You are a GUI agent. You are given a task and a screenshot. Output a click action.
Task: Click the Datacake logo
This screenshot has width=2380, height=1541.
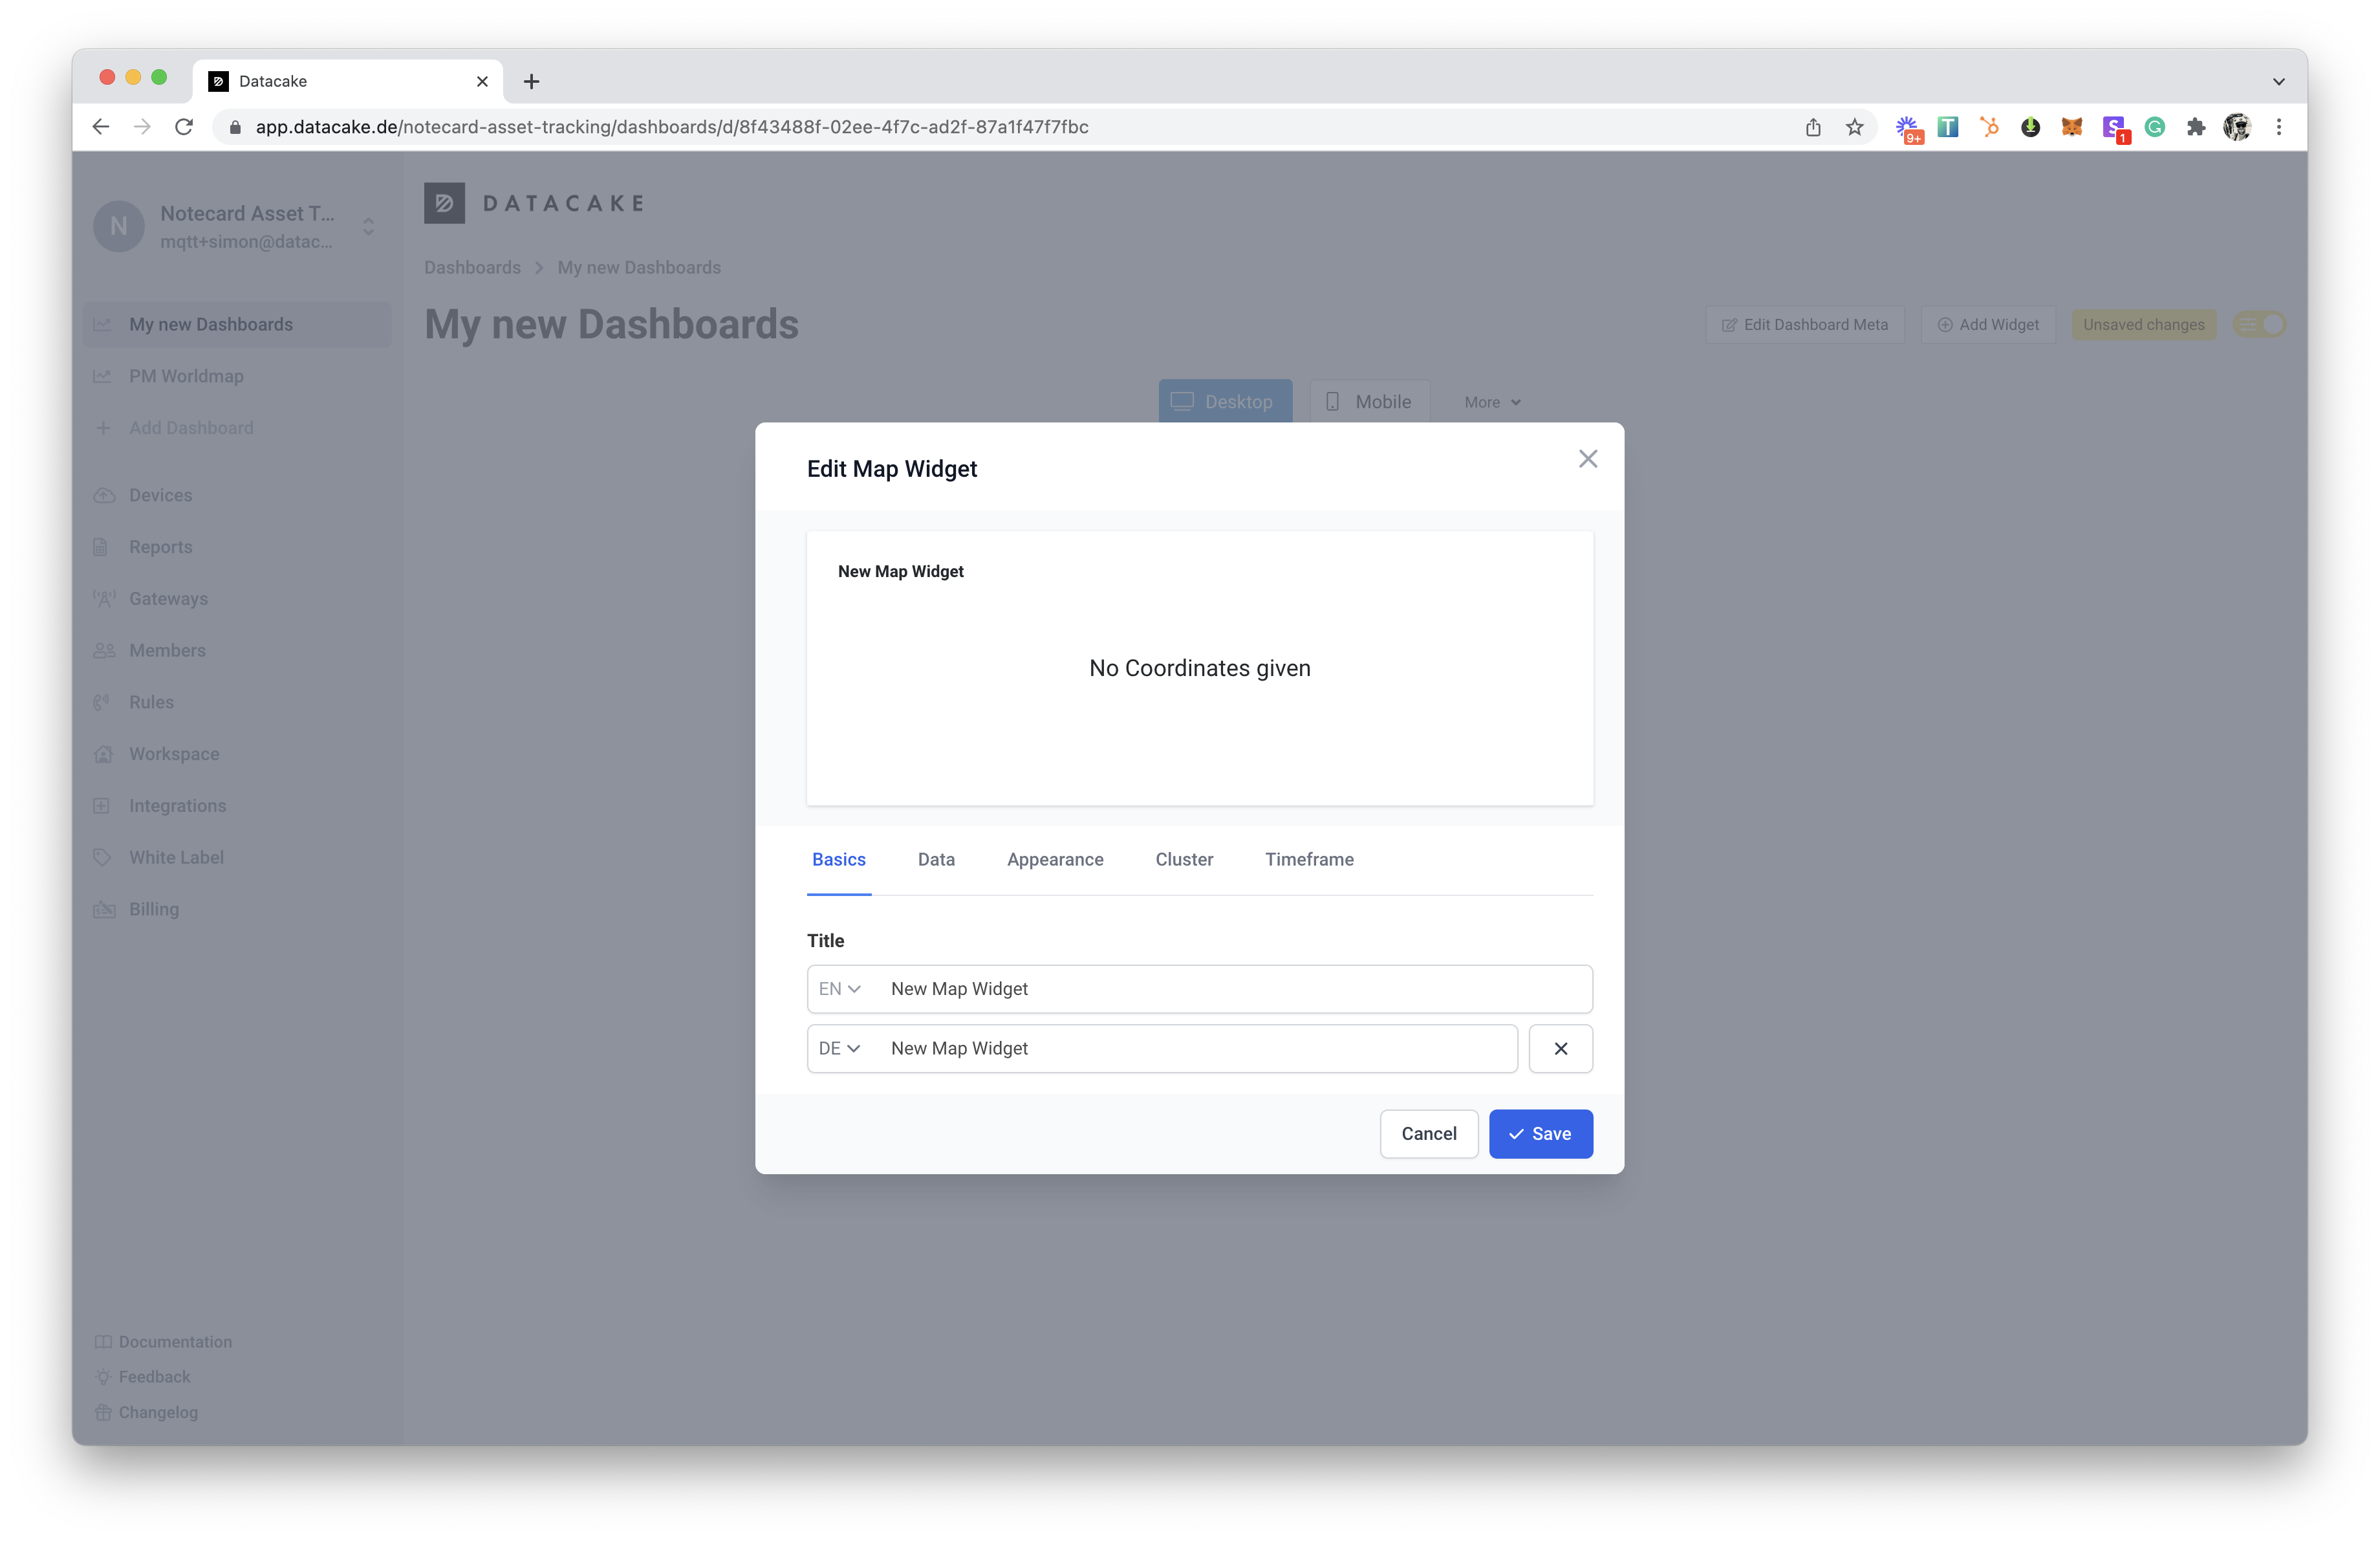click(534, 203)
